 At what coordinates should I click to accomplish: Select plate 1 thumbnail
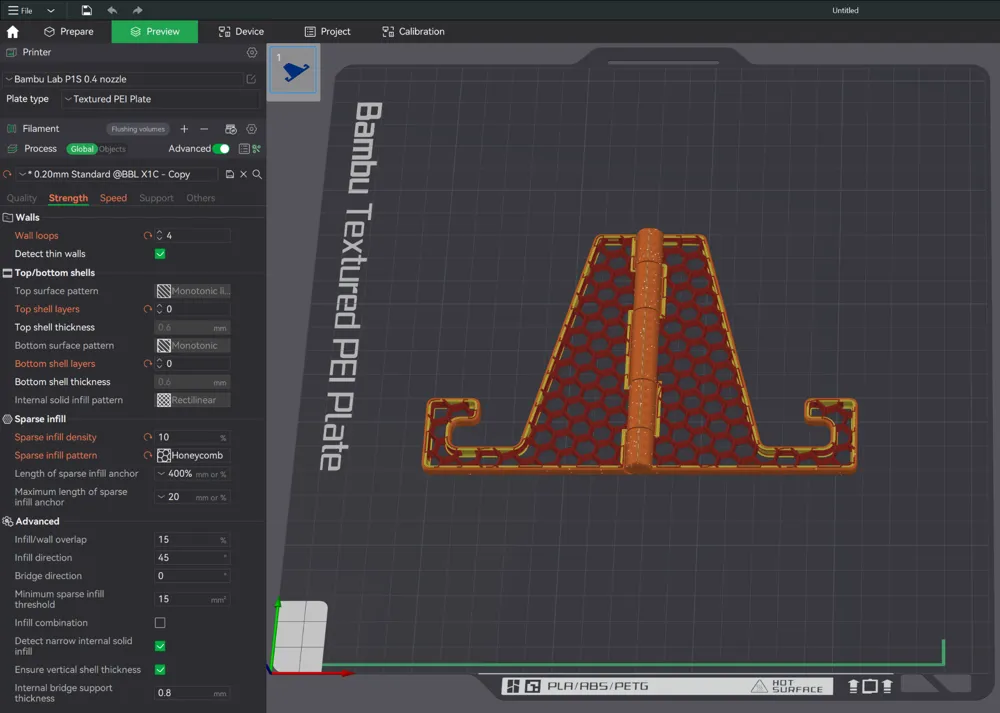293,70
